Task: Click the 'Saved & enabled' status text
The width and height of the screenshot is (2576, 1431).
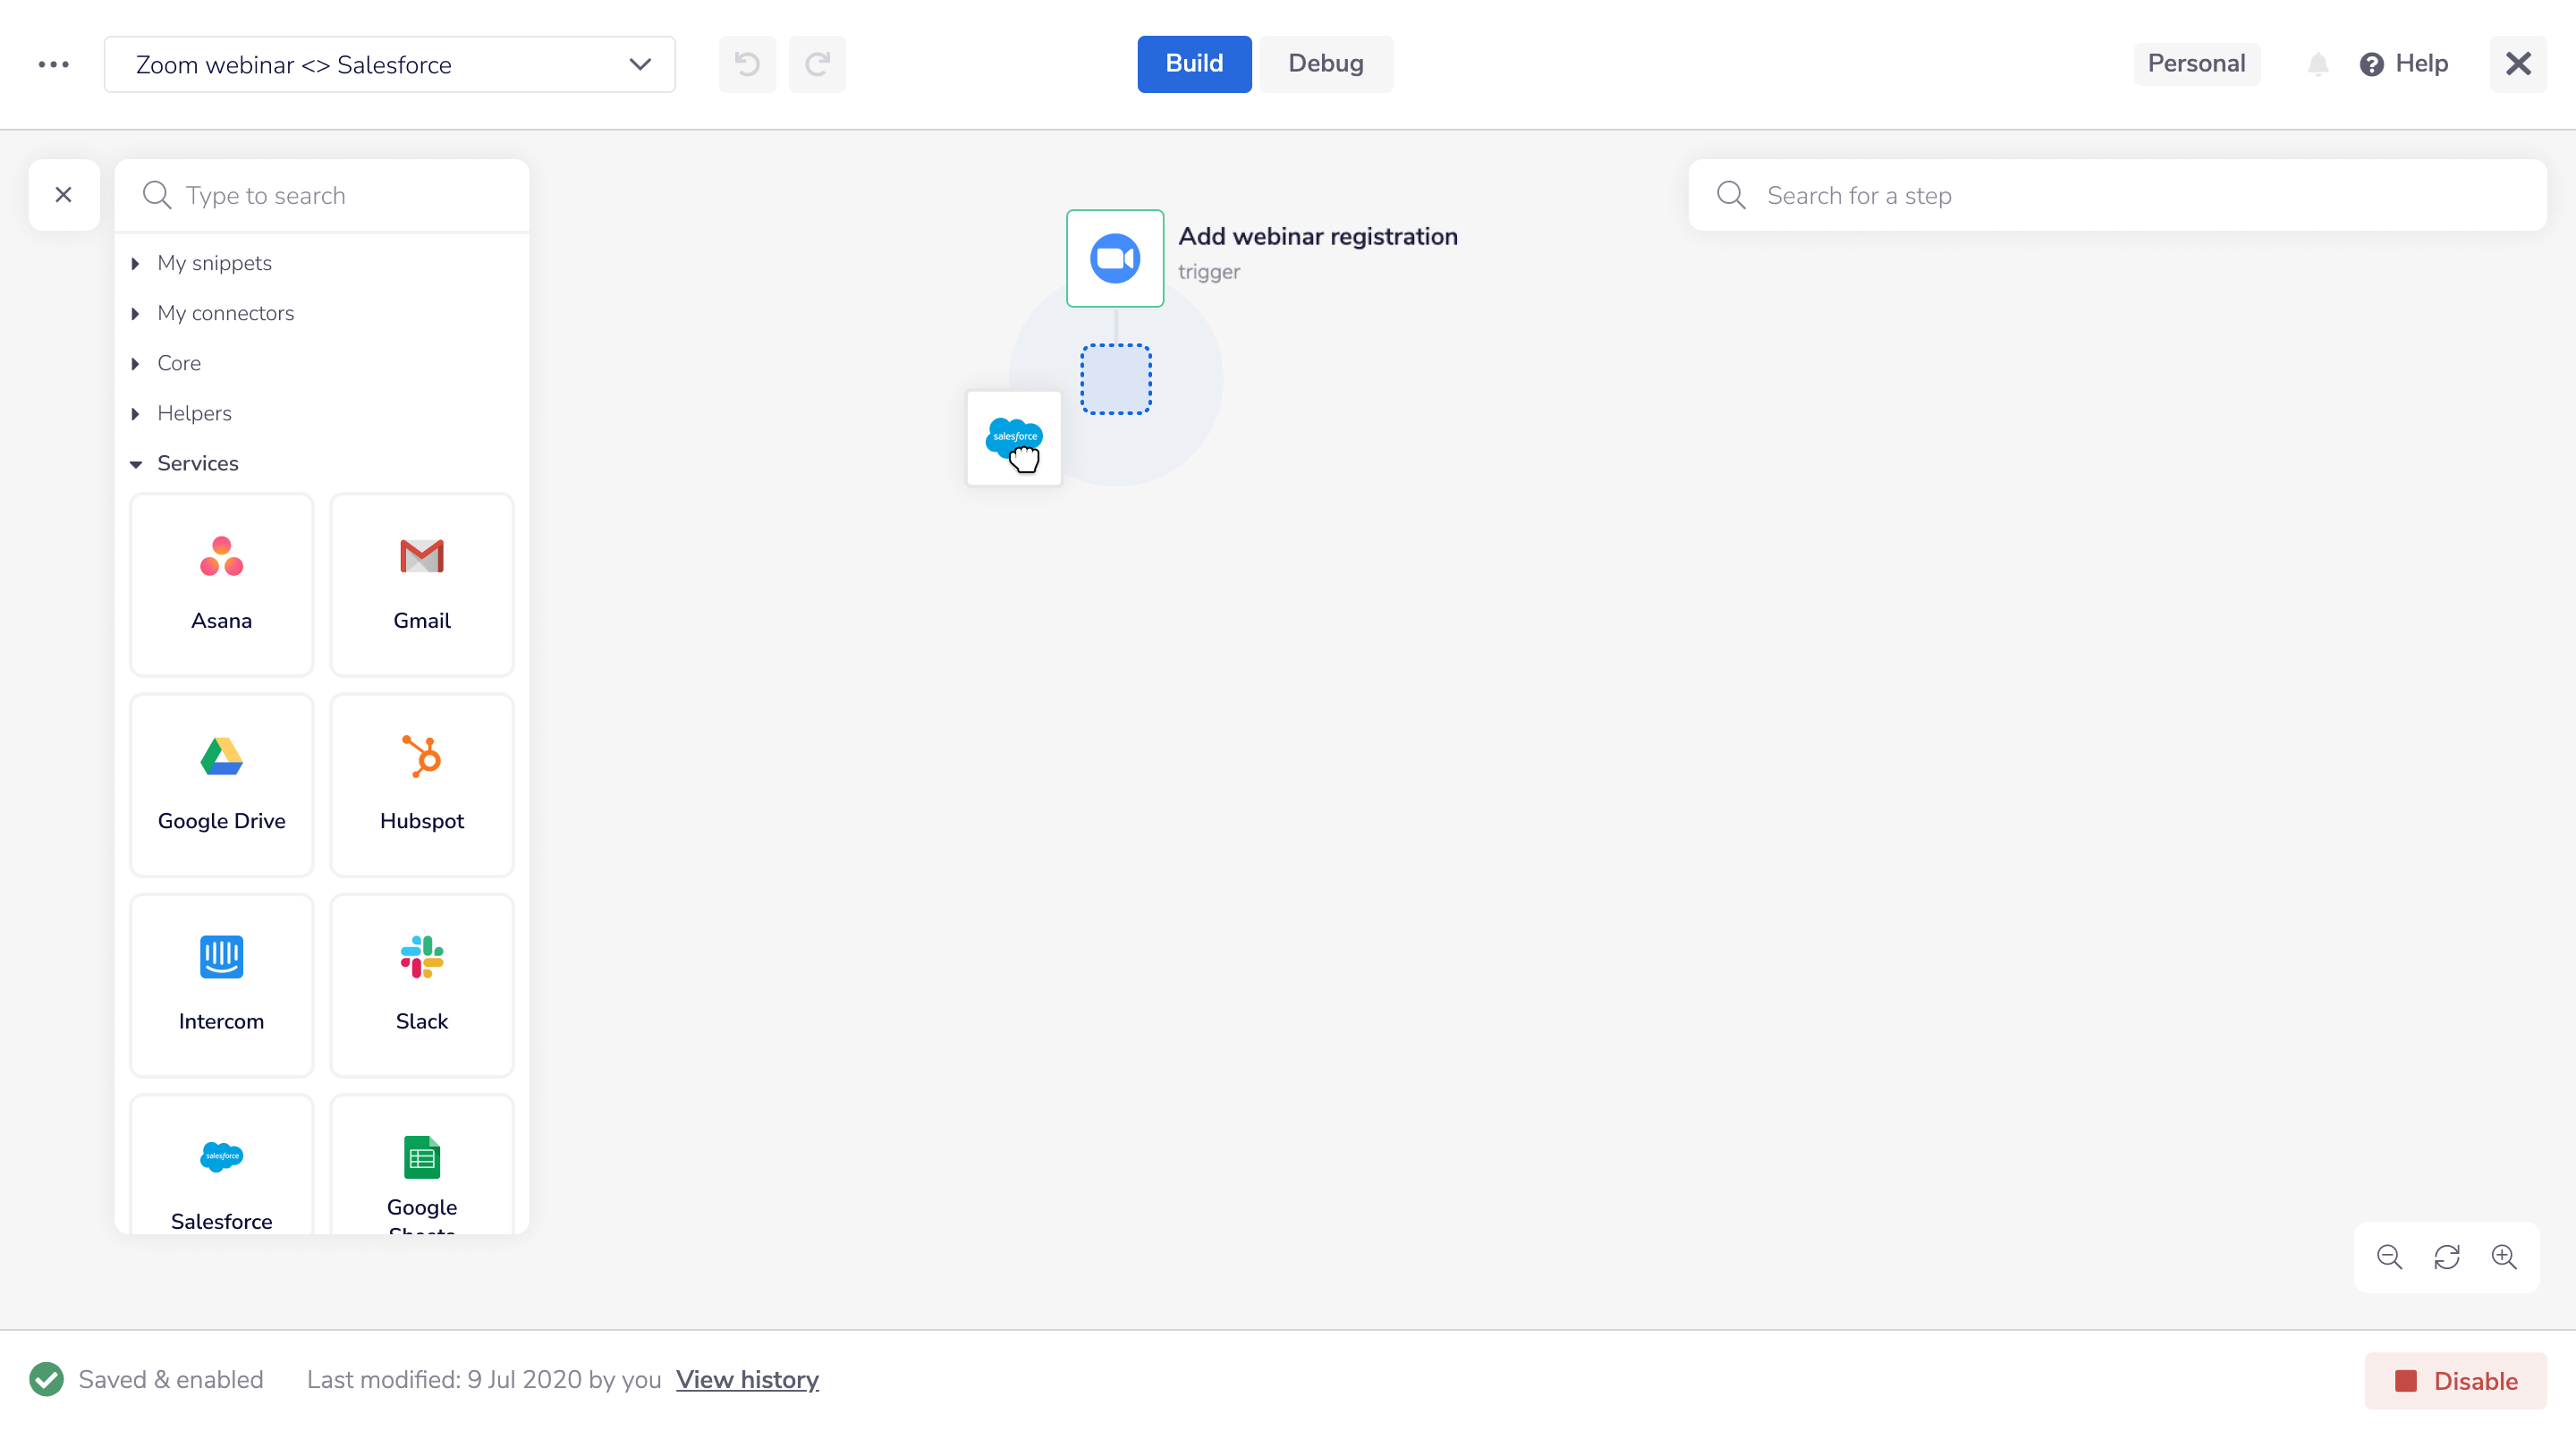Action: (171, 1380)
